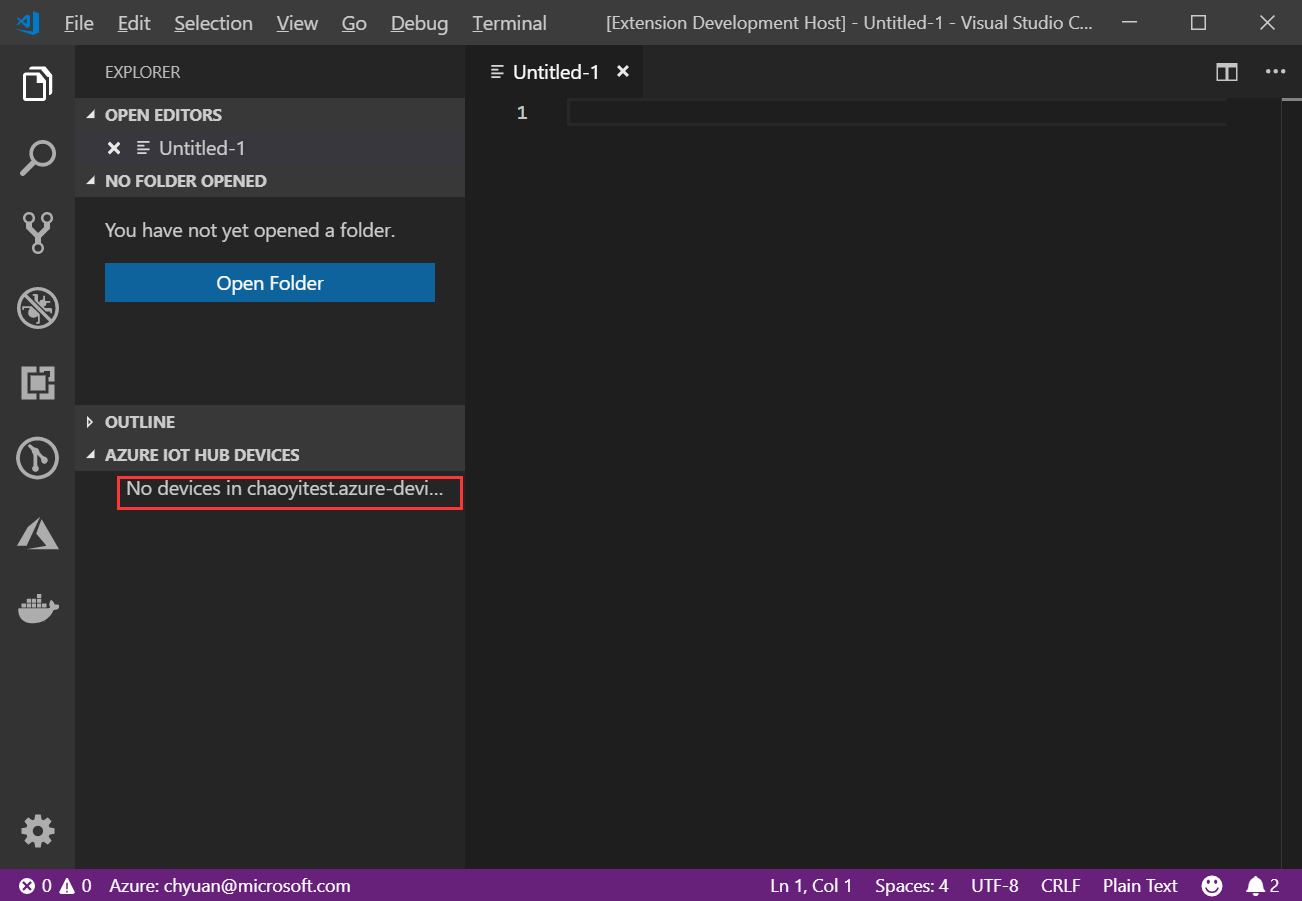Select the Untitled-1 editor tab
The width and height of the screenshot is (1302, 901).
(x=556, y=72)
